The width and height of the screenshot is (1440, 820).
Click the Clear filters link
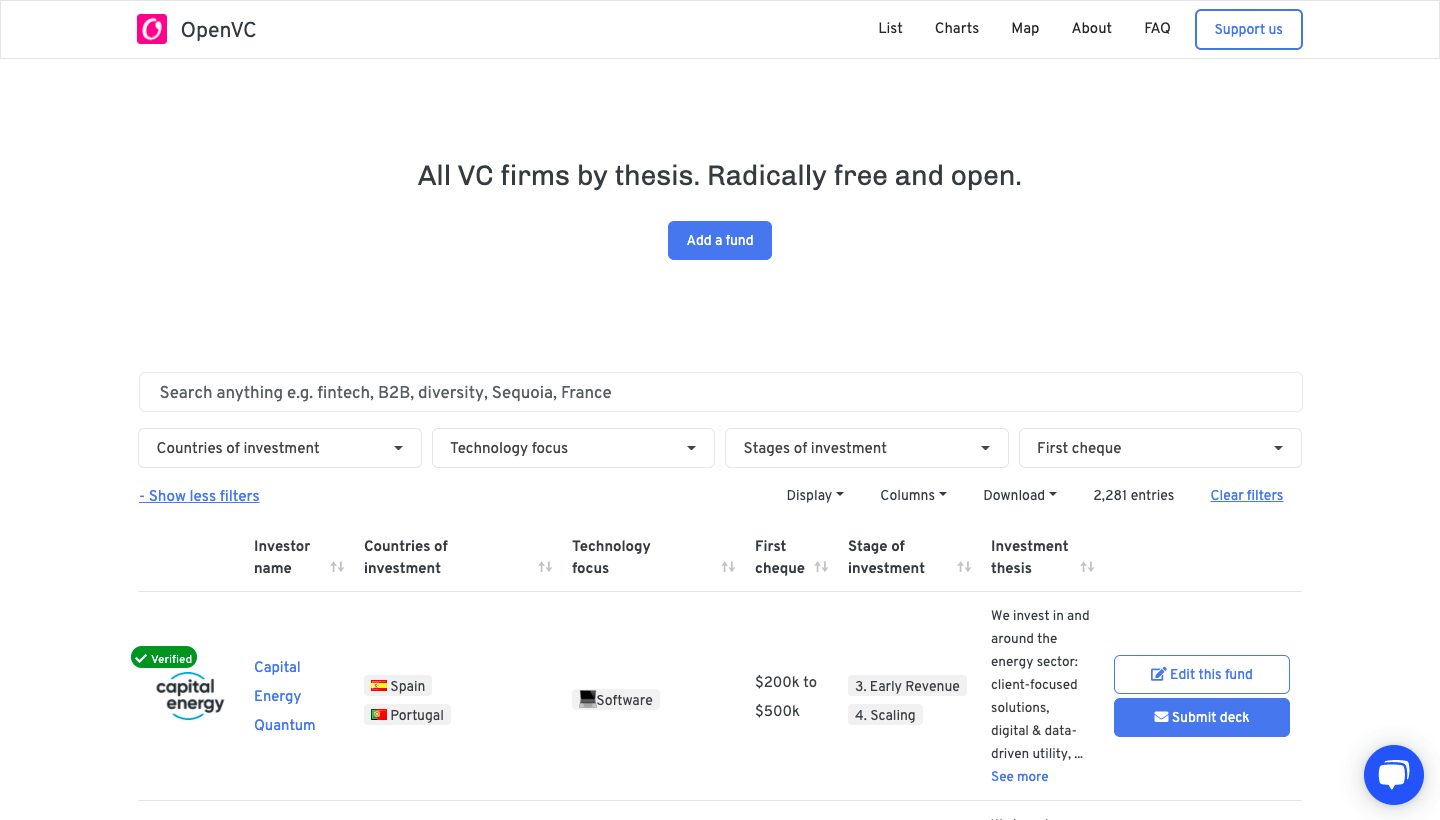pyautogui.click(x=1246, y=495)
